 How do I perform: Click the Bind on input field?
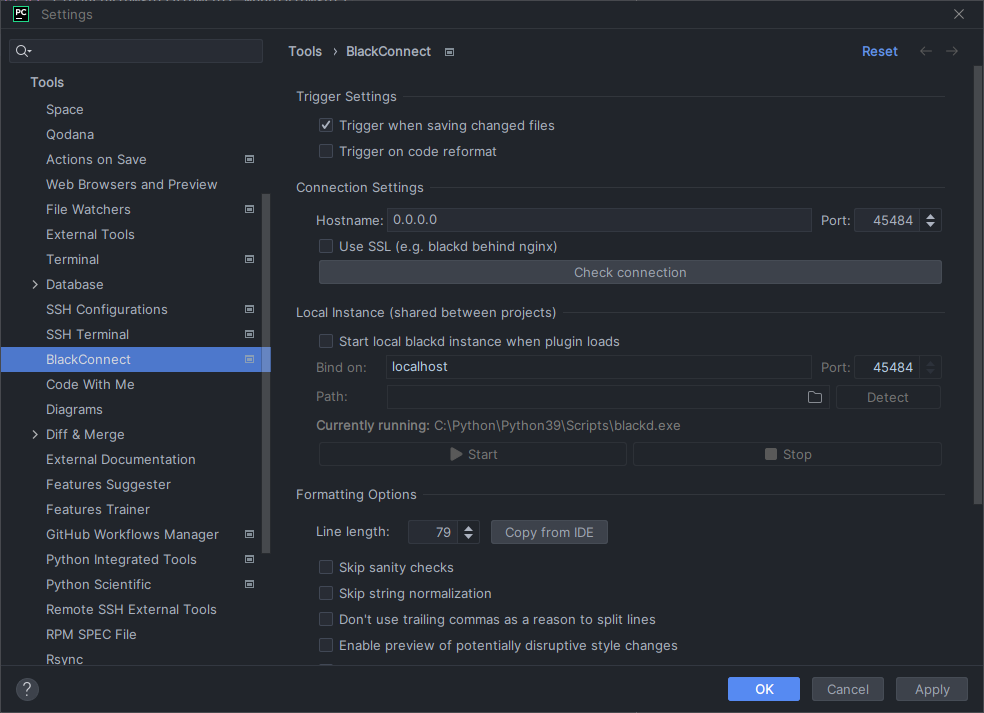point(599,367)
